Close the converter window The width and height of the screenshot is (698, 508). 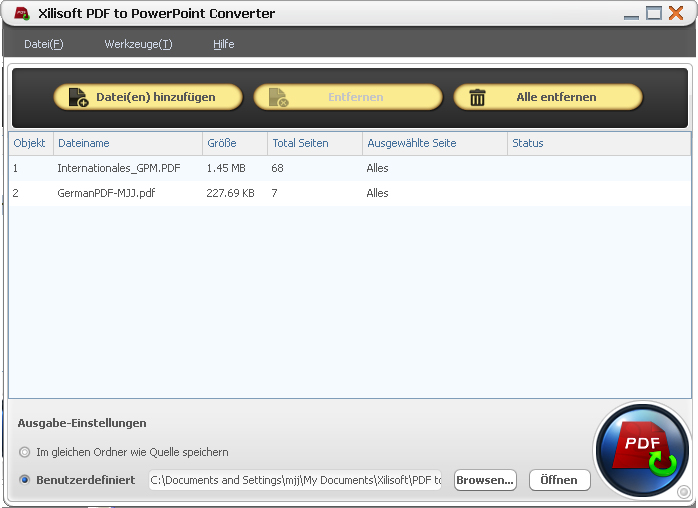[x=676, y=13]
